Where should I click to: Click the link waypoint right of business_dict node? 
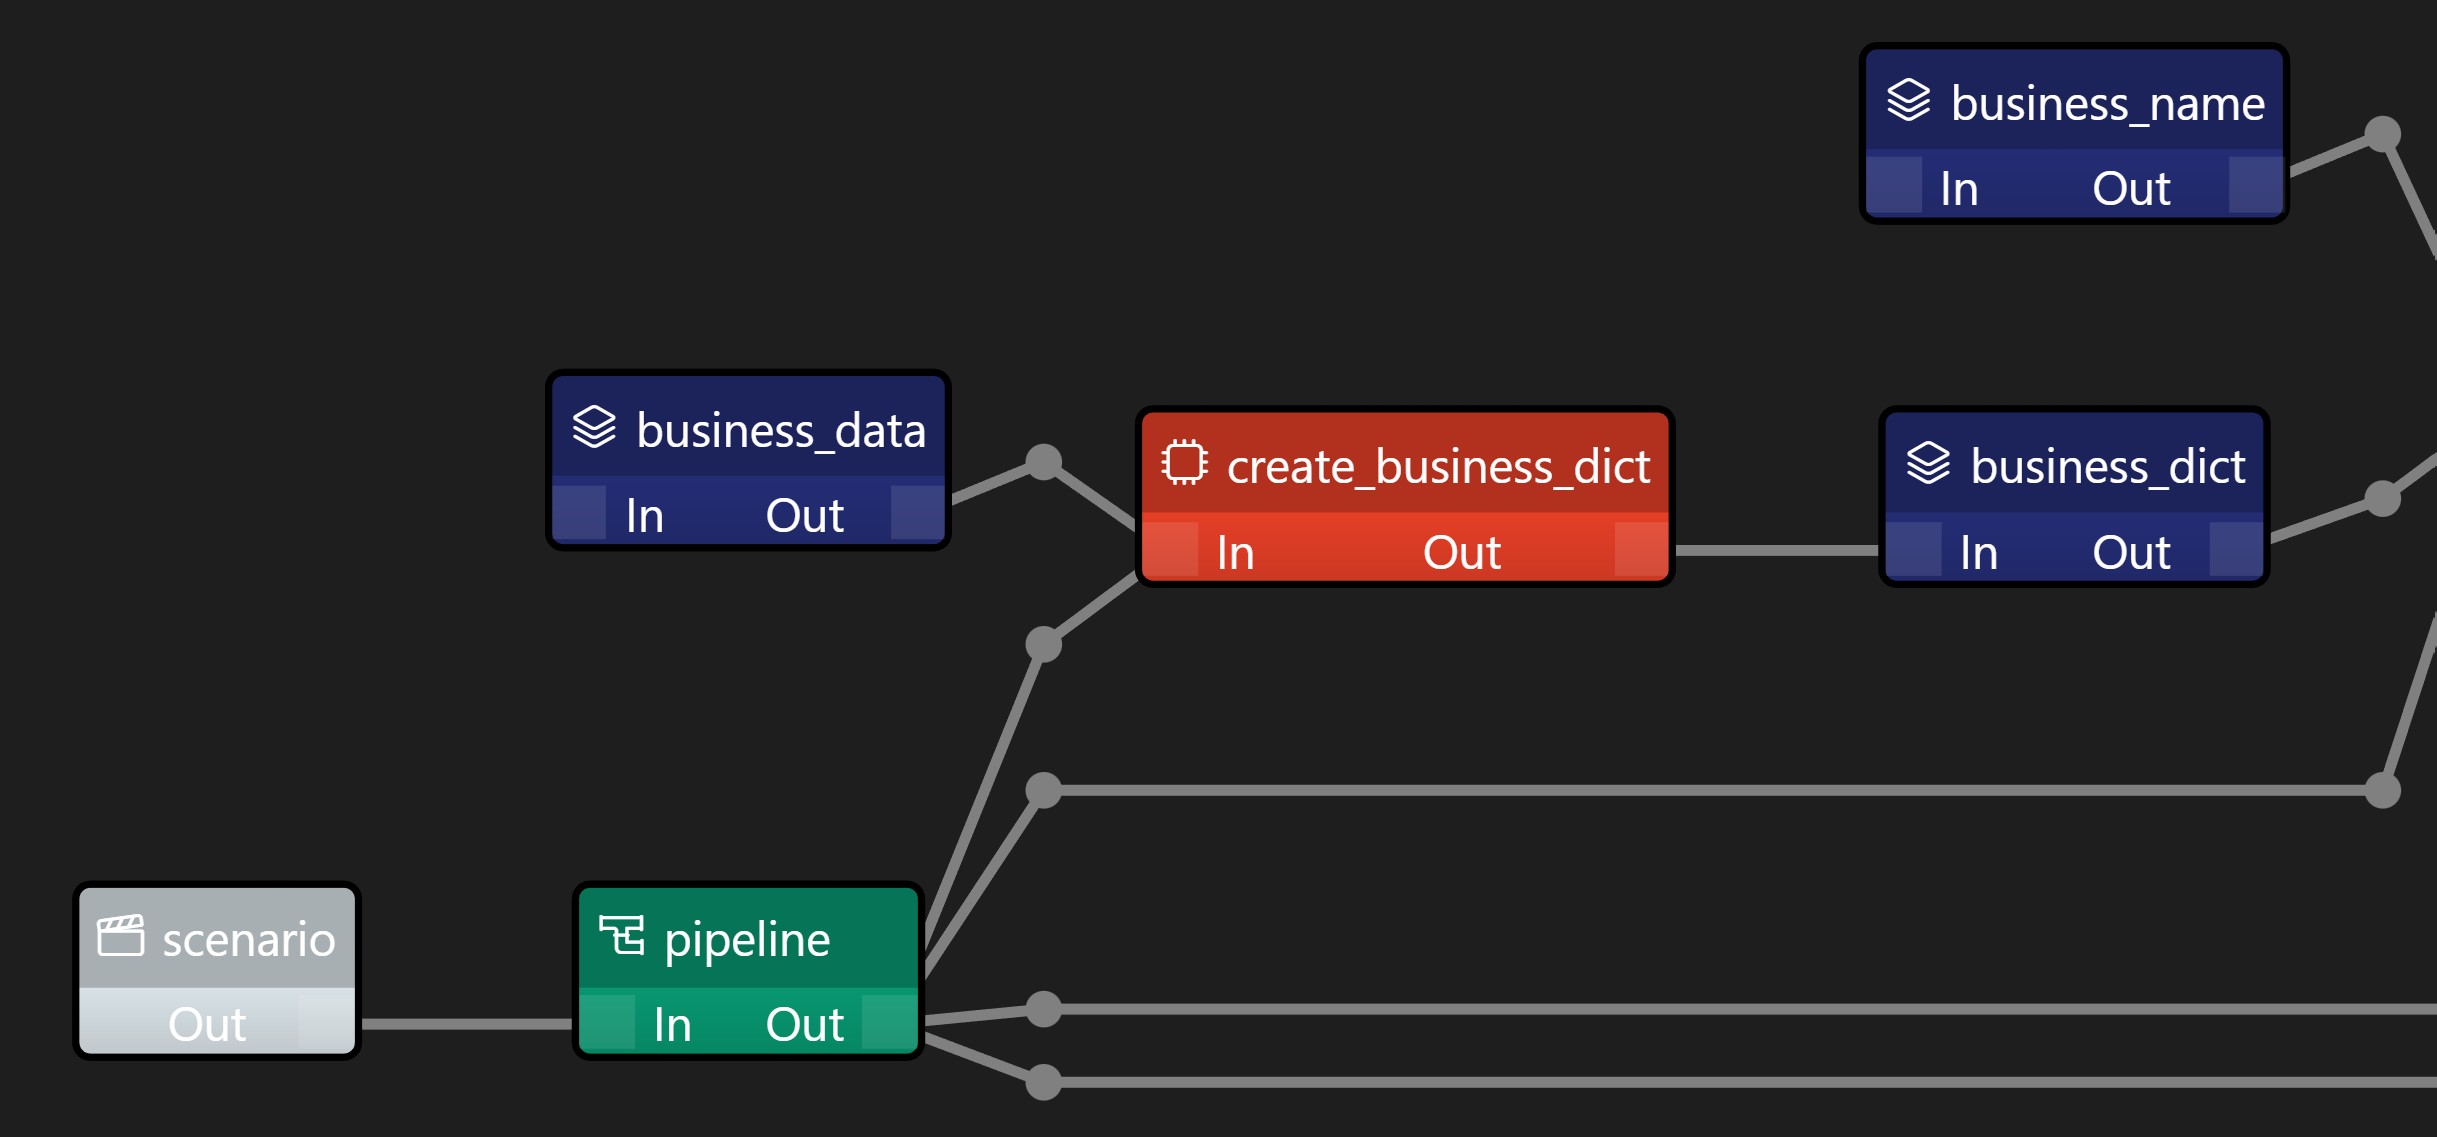pyautogui.click(x=2383, y=498)
